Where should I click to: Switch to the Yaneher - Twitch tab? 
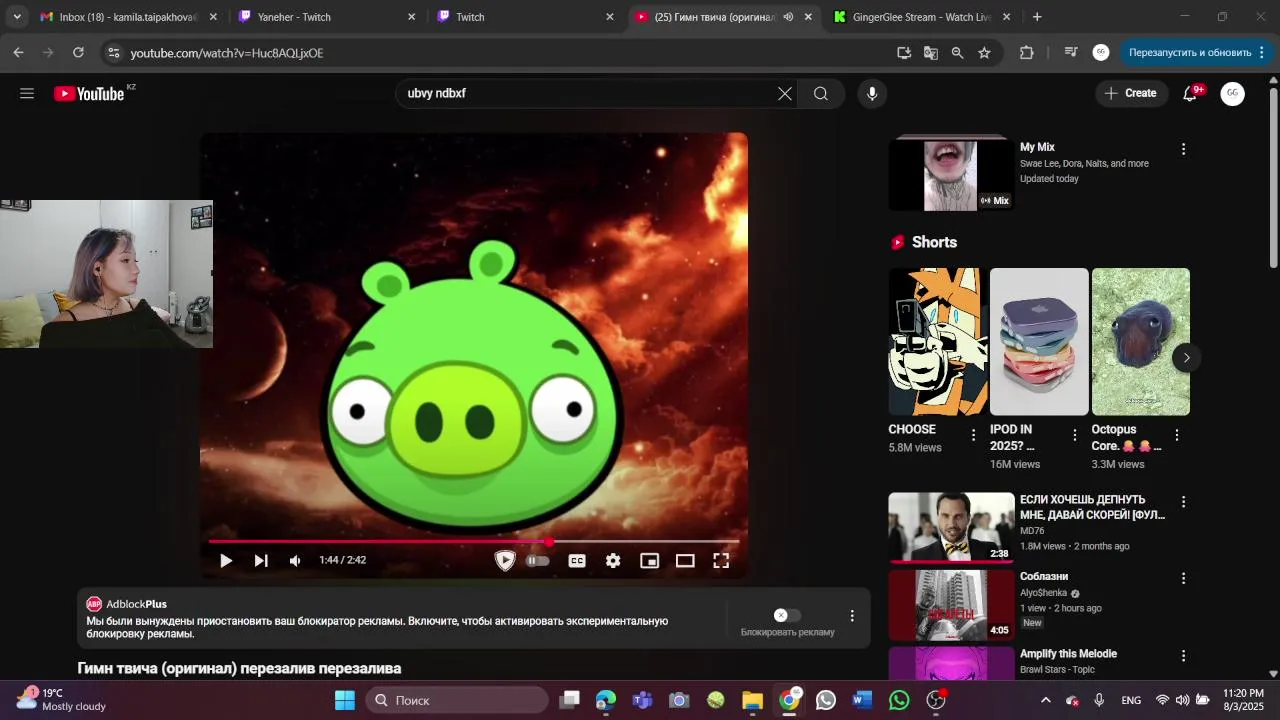328,17
